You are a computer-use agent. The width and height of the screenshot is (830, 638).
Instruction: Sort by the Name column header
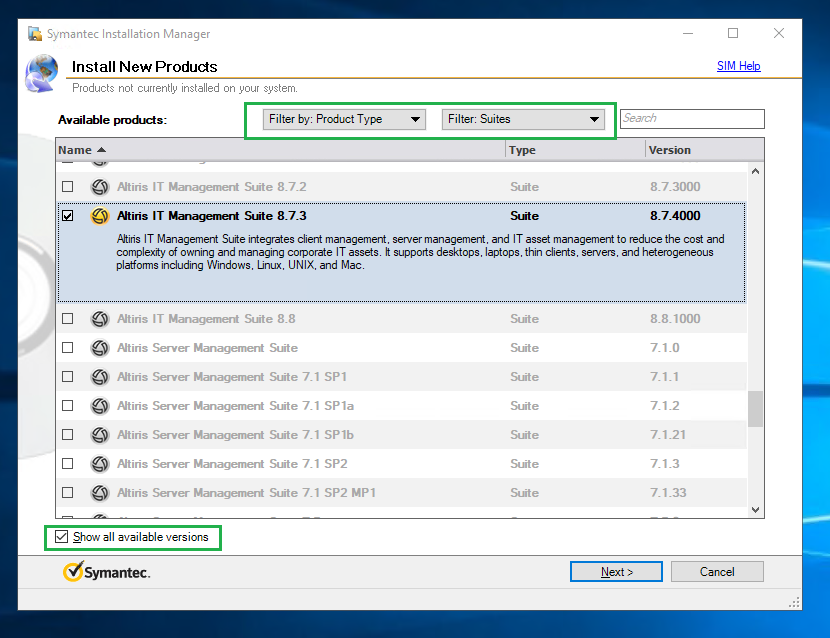tap(281, 150)
